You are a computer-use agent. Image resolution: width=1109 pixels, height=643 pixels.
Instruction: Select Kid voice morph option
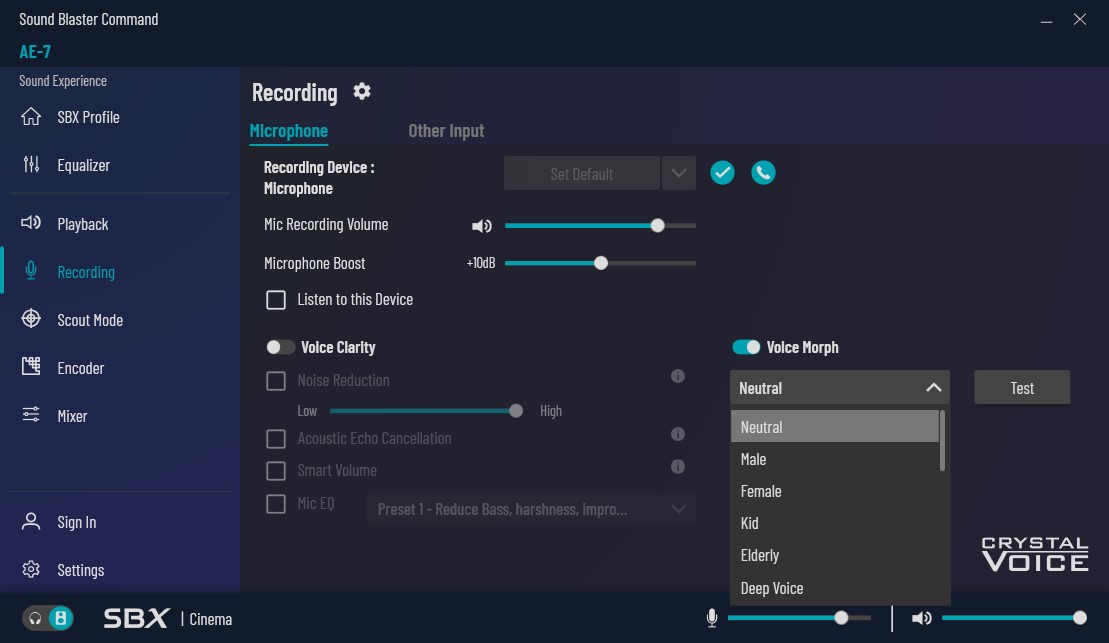pos(835,523)
